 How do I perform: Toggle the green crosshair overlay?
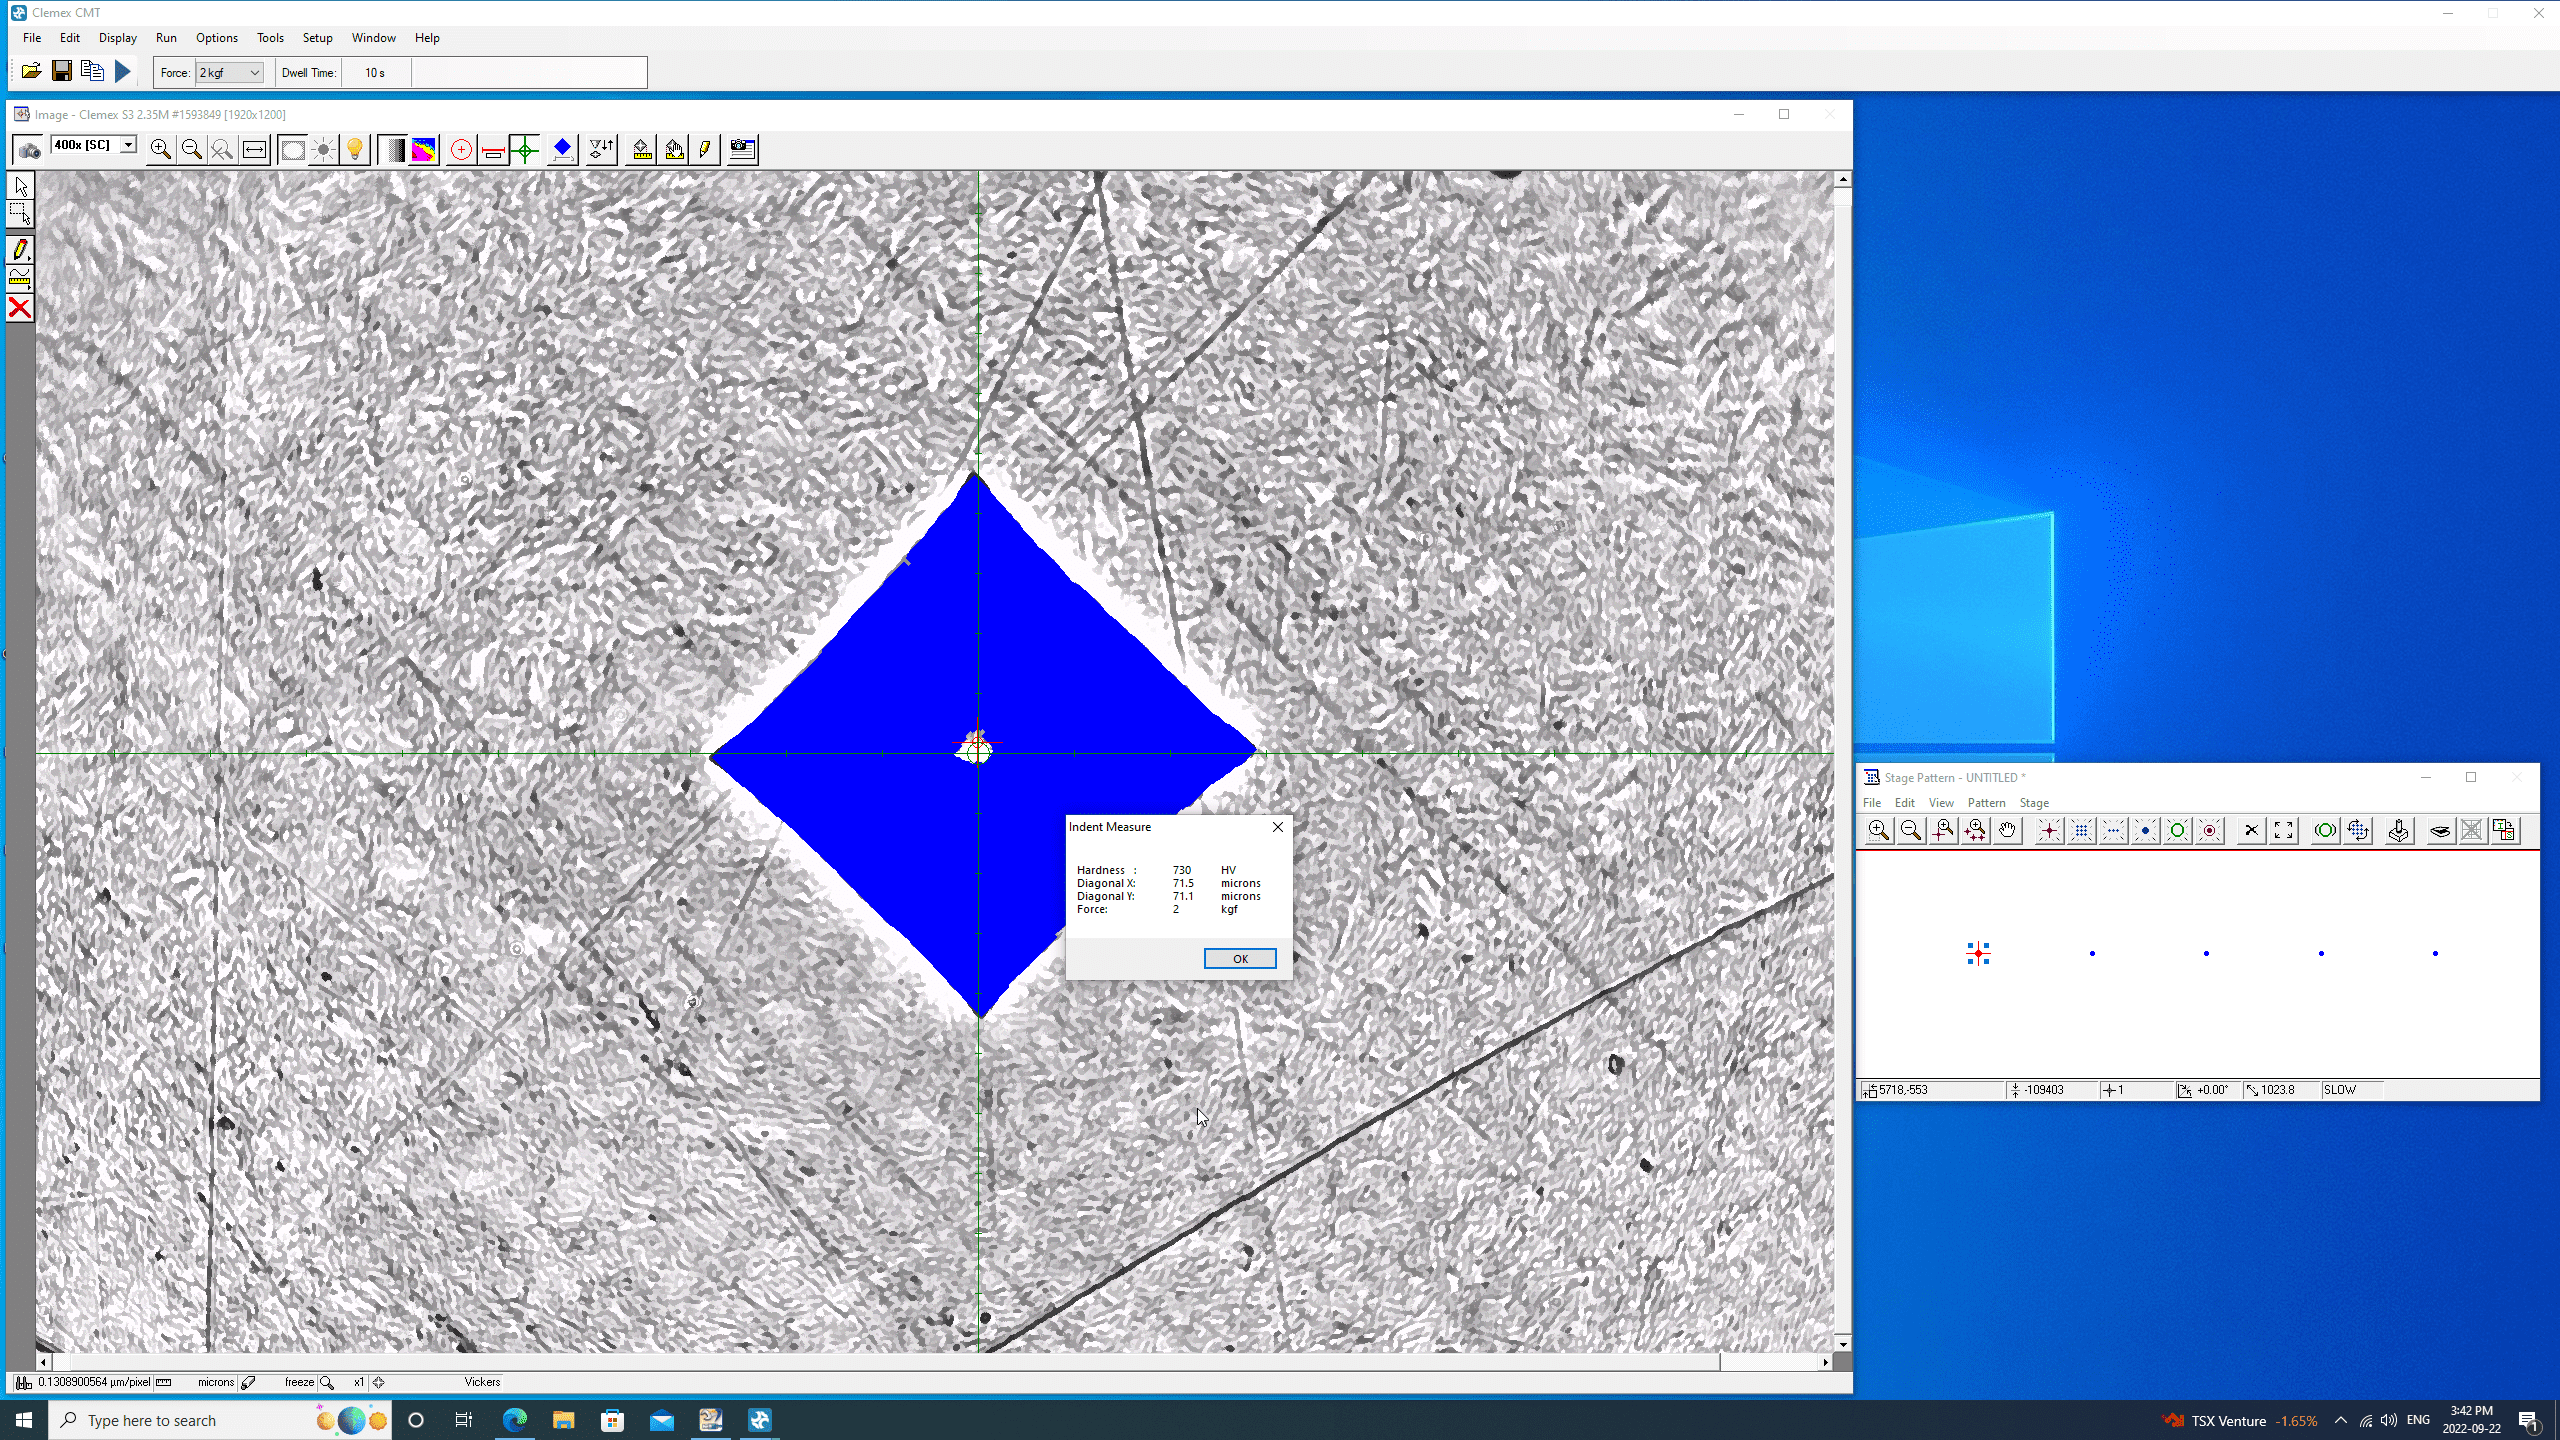(x=525, y=150)
